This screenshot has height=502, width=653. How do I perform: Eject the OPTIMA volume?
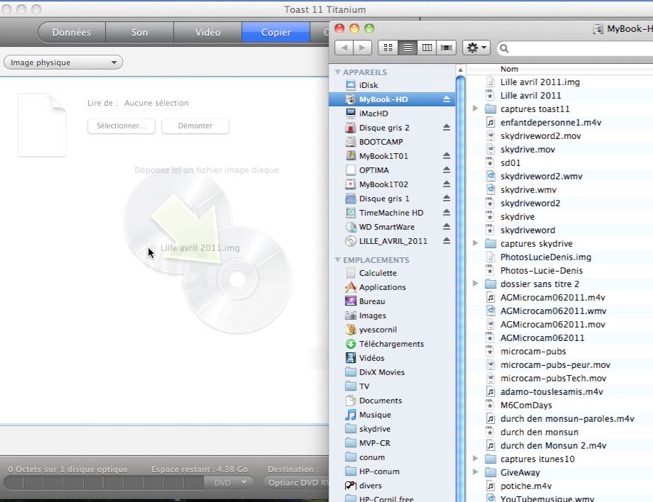point(446,170)
